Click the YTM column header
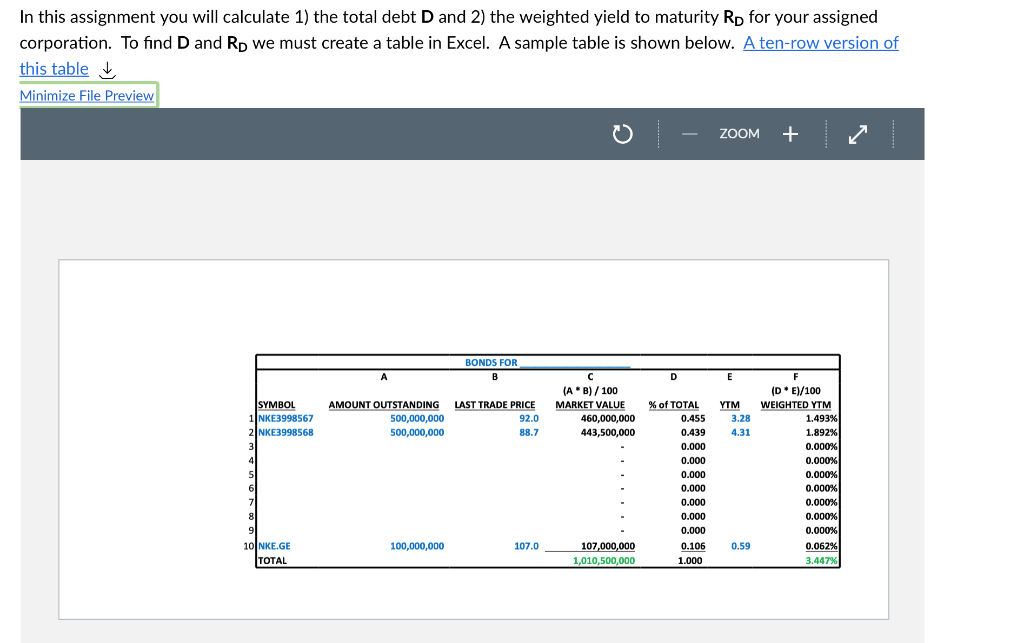Screen dimensions: 1024x643 pos(729,405)
